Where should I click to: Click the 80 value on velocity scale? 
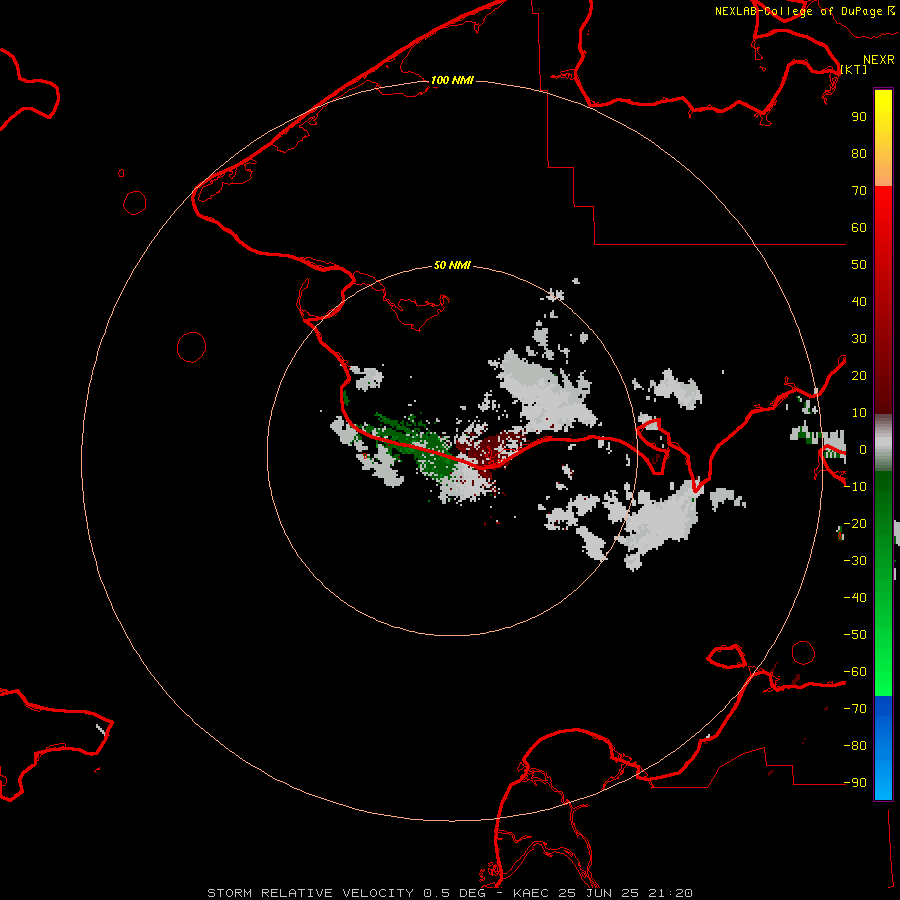pyautogui.click(x=859, y=154)
